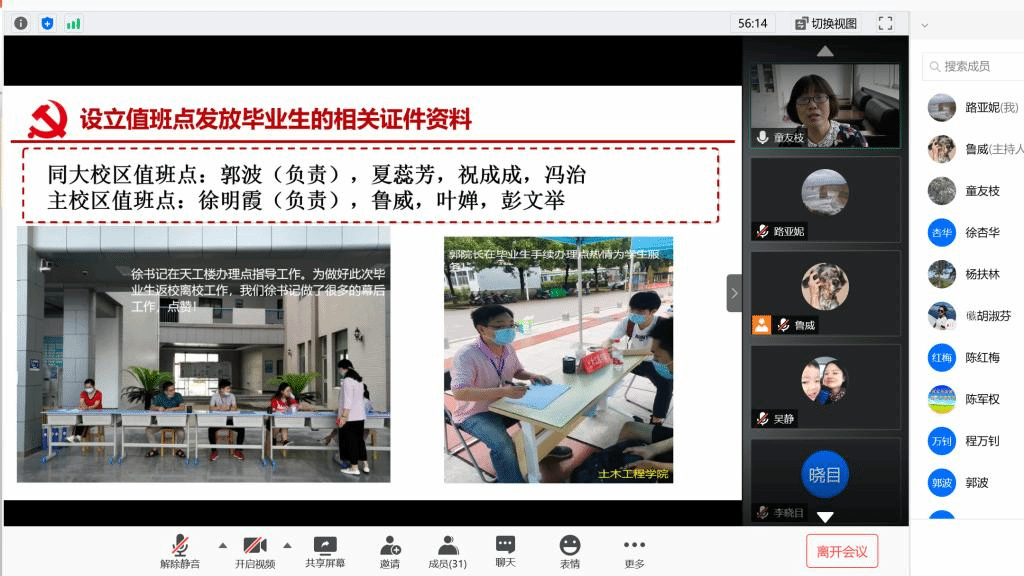Open the 更多 options menu

[x=634, y=551]
